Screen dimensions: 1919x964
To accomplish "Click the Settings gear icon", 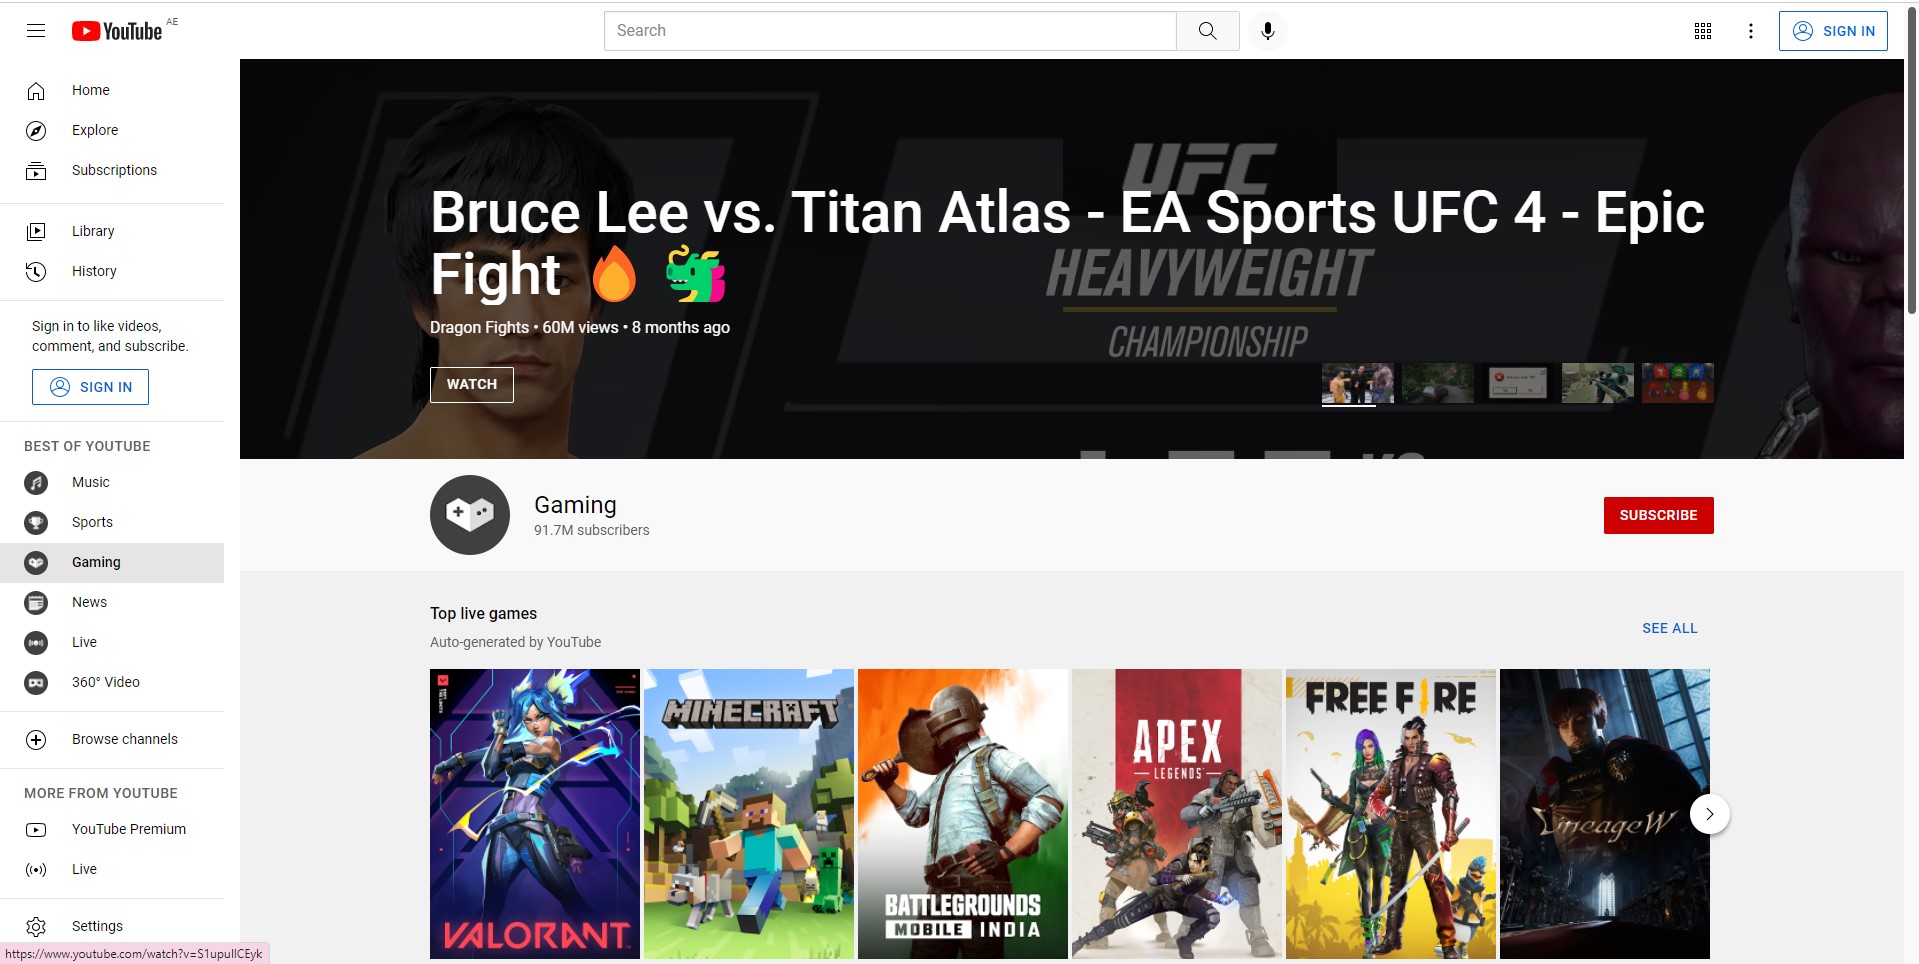I will [36, 927].
